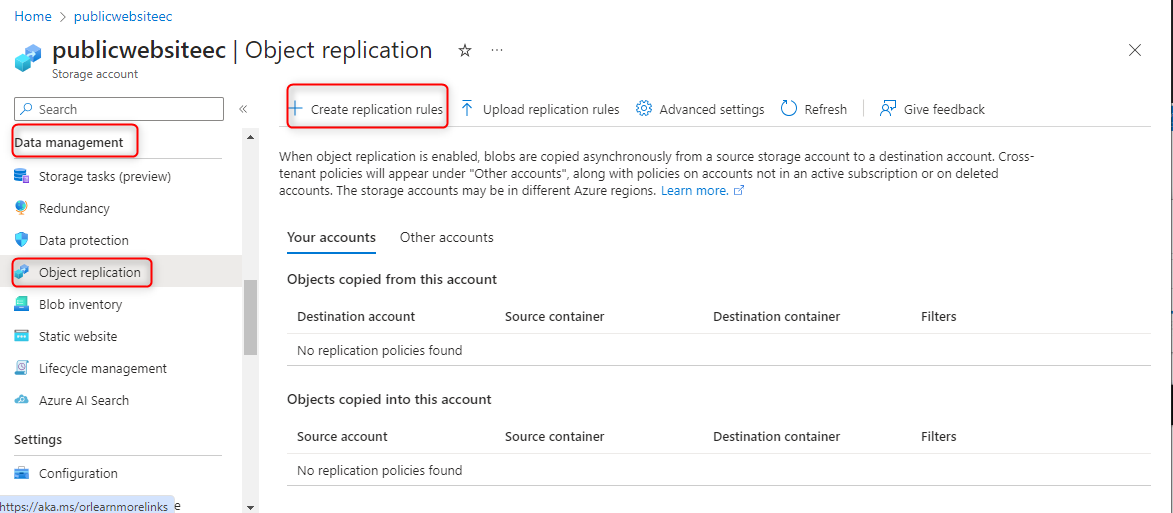The width and height of the screenshot is (1173, 513).
Task: Click Create replication rules
Action: (x=366, y=109)
